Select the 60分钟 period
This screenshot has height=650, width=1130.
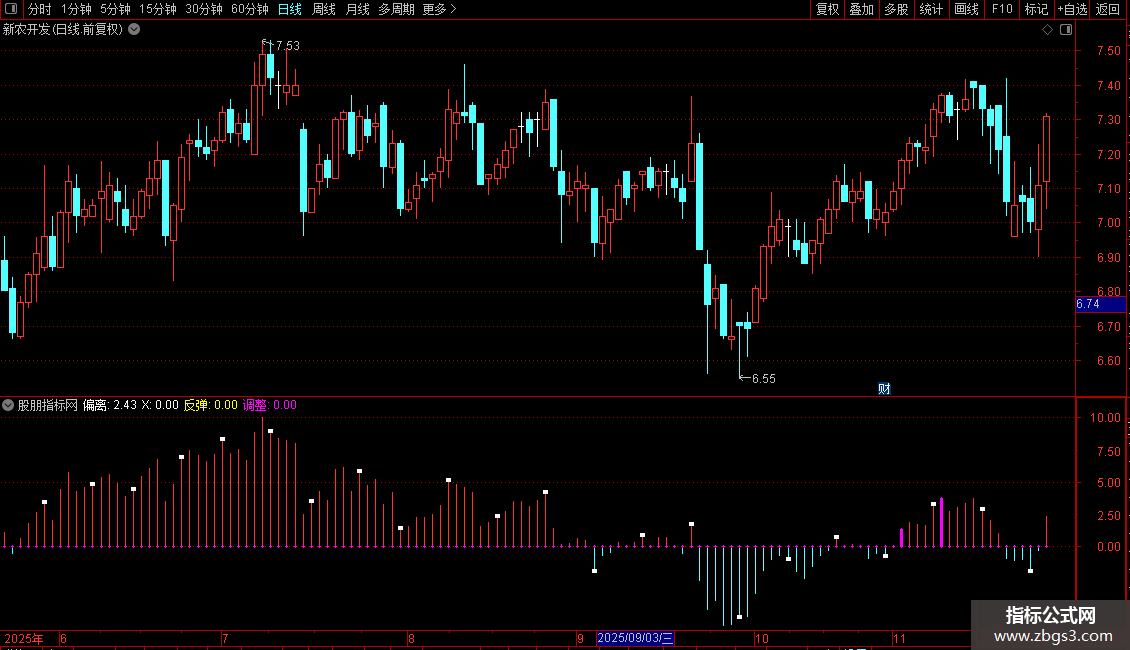[249, 9]
